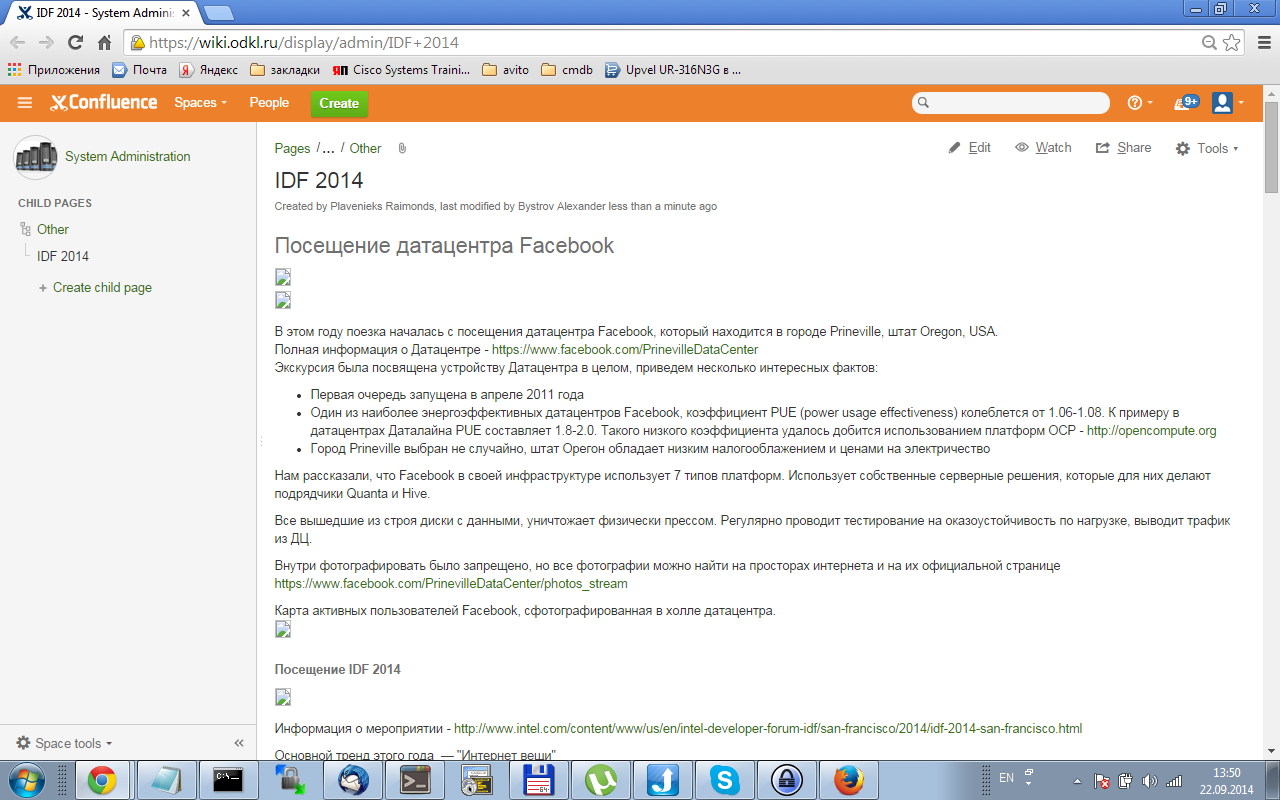Expand the breadcrumb ellipsis
Image resolution: width=1280 pixels, height=800 pixels.
click(x=328, y=148)
